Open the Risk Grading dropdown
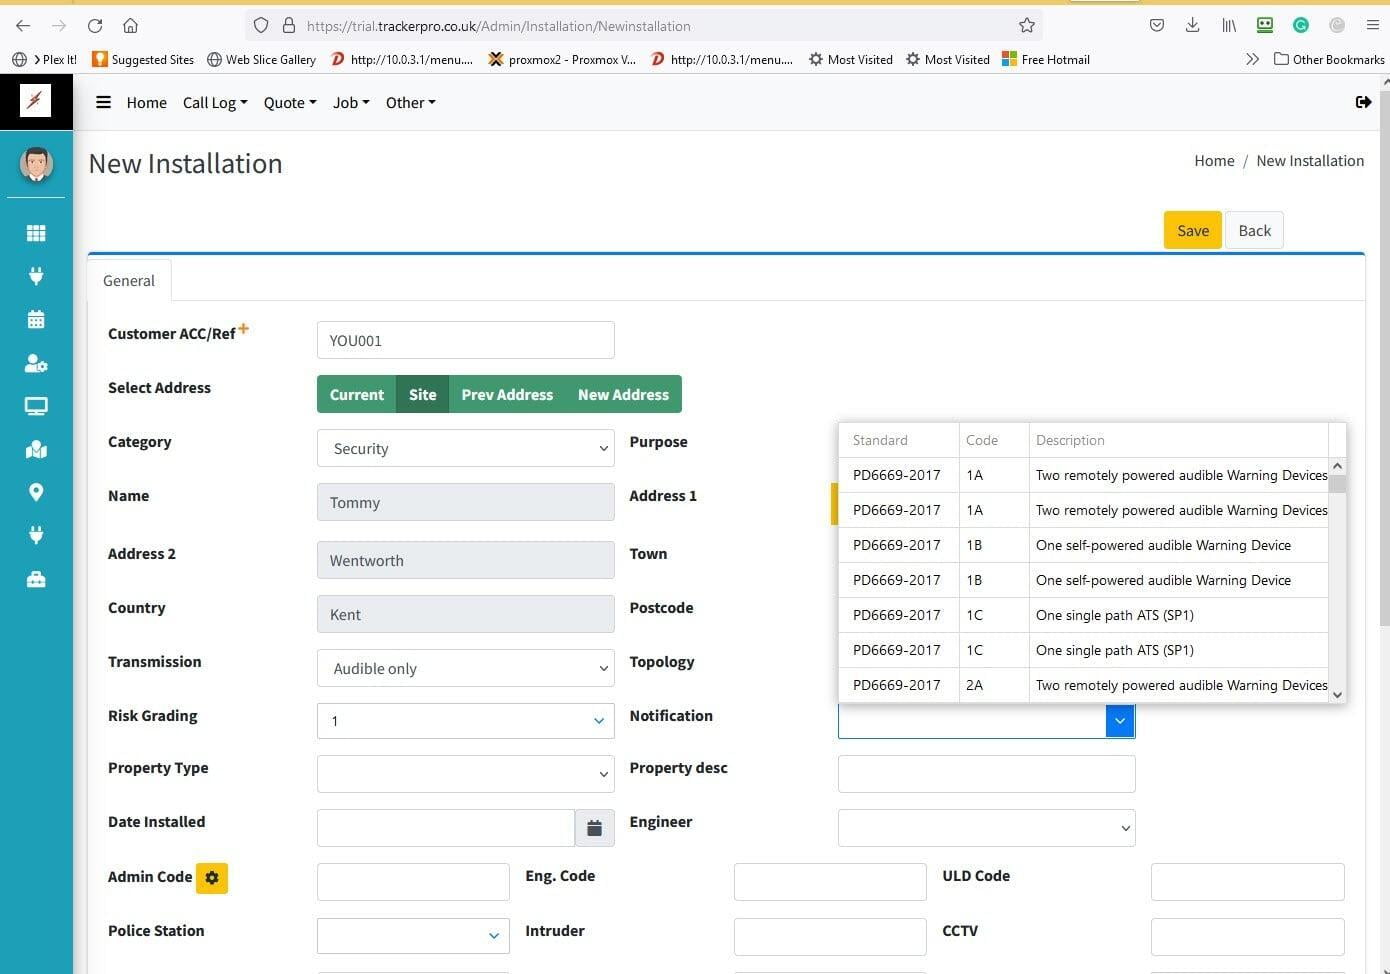This screenshot has width=1390, height=974. 465,721
